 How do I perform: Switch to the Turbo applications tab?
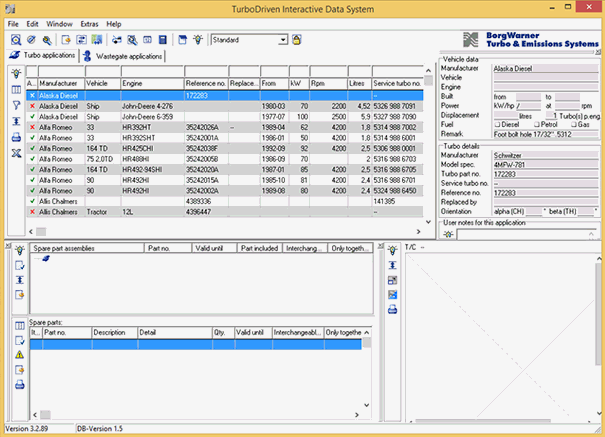[42, 55]
